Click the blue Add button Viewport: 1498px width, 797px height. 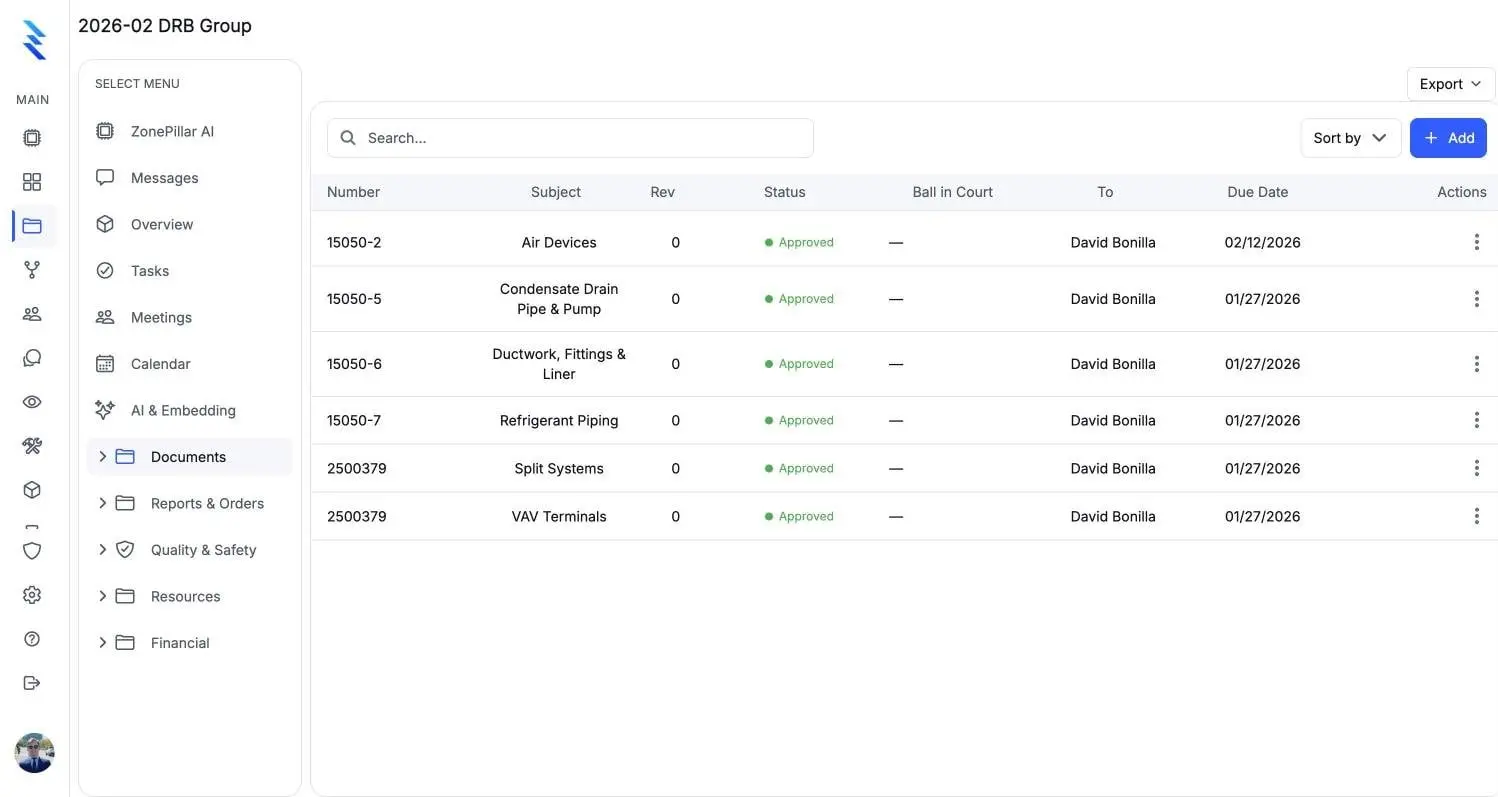coord(1448,138)
